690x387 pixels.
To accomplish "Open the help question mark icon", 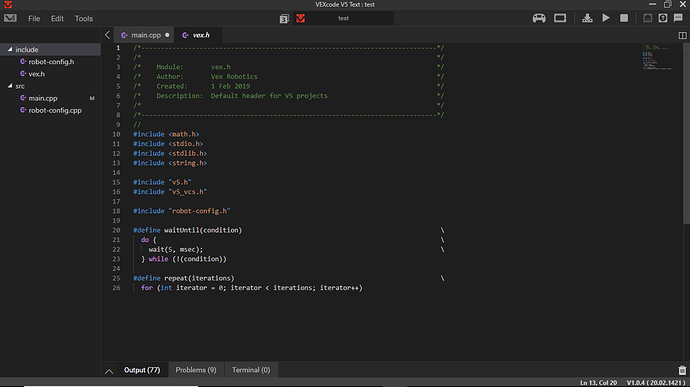I will pyautogui.click(x=663, y=18).
